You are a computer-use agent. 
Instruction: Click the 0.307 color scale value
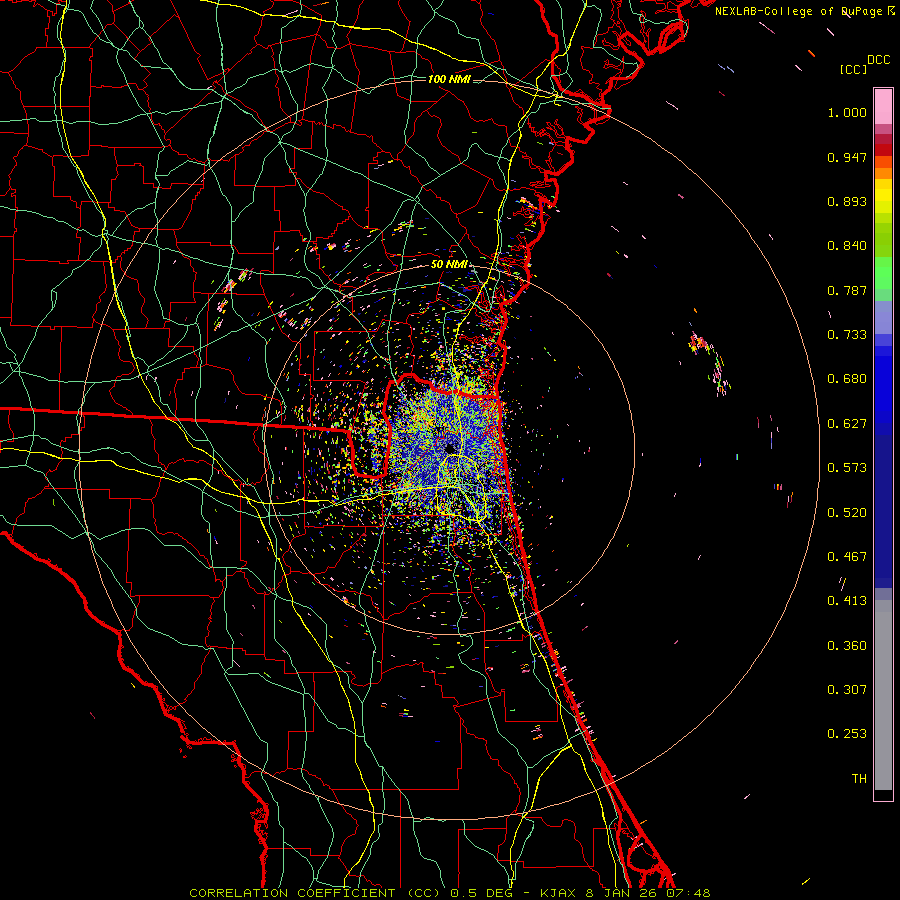(x=847, y=690)
